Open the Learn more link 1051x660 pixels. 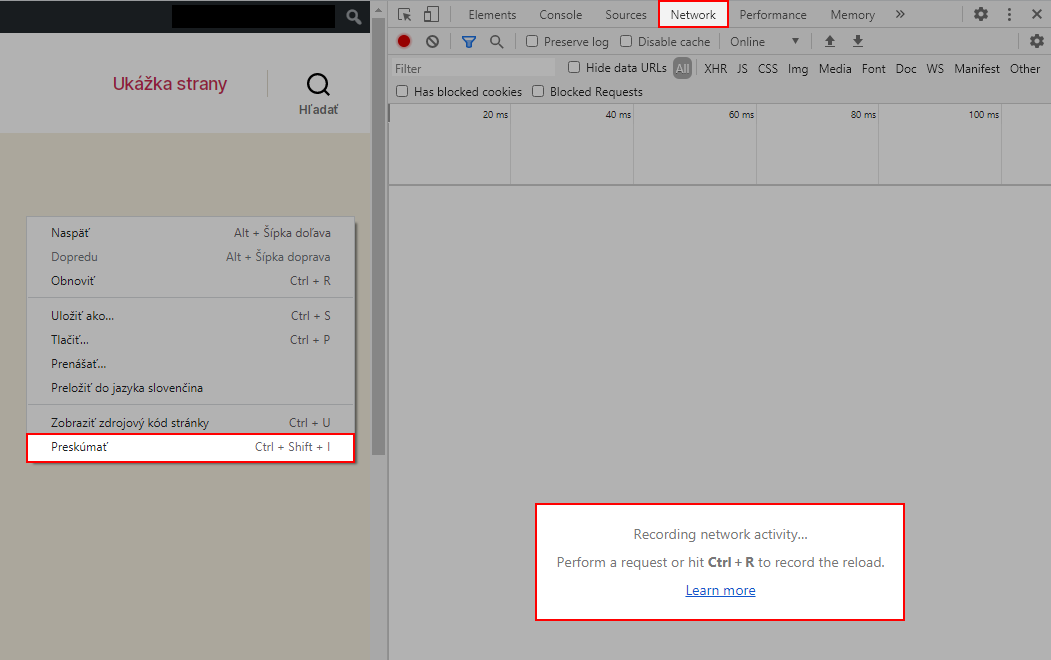point(720,590)
